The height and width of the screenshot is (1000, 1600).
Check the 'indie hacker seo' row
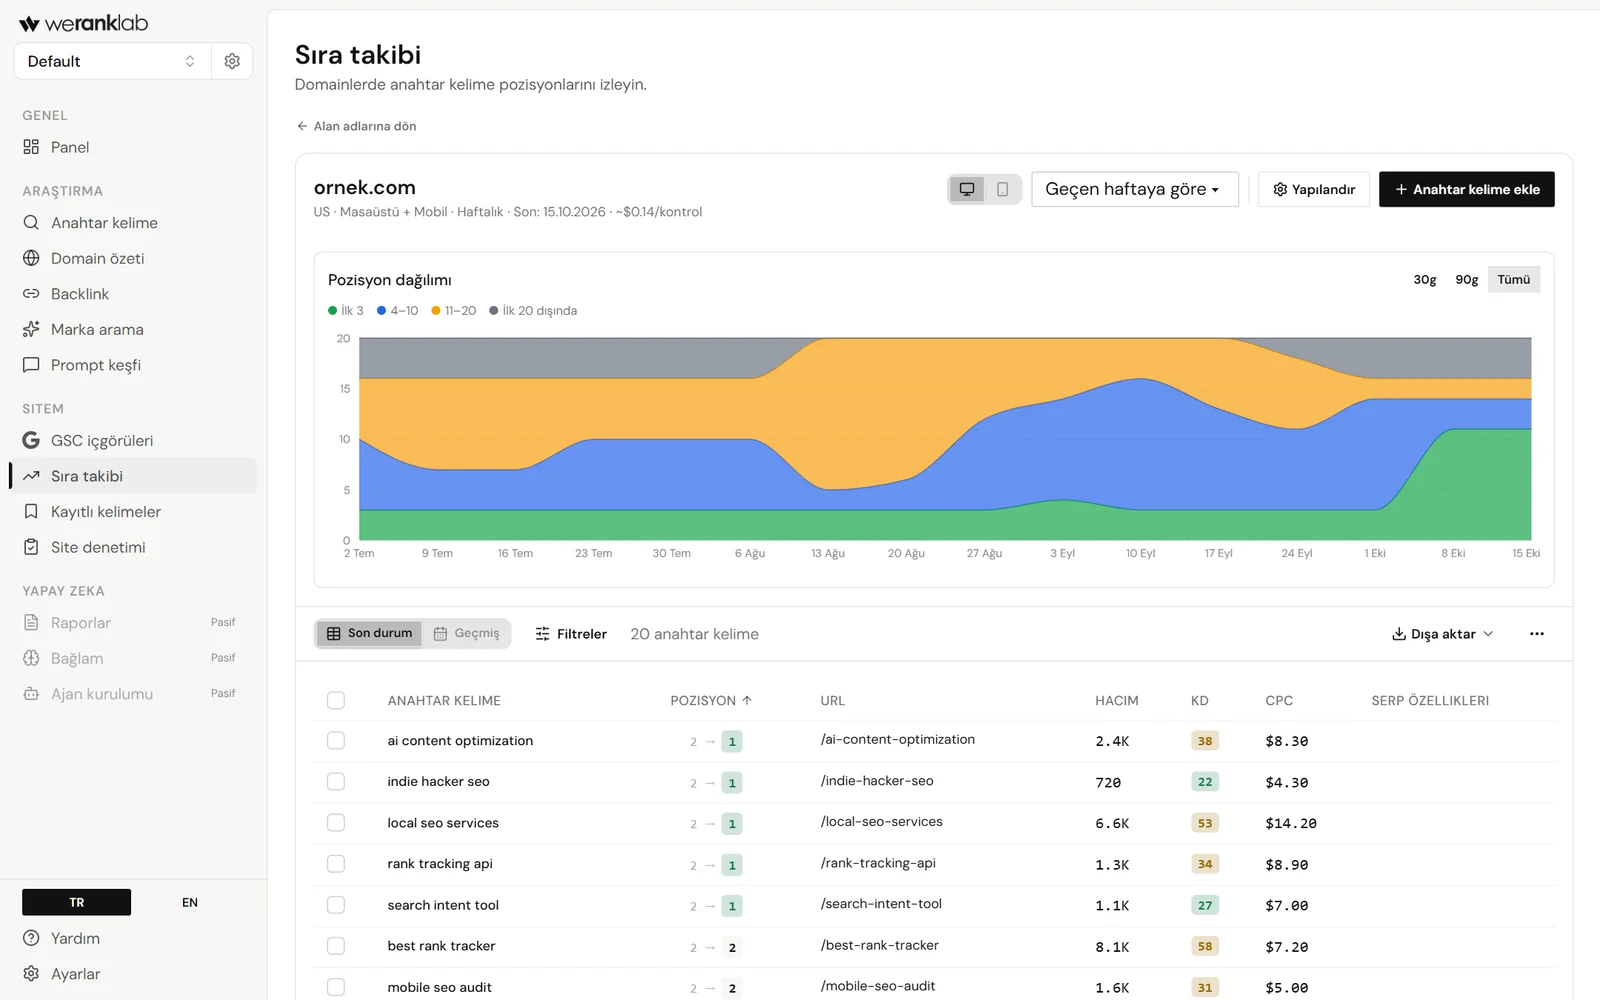pyautogui.click(x=336, y=782)
